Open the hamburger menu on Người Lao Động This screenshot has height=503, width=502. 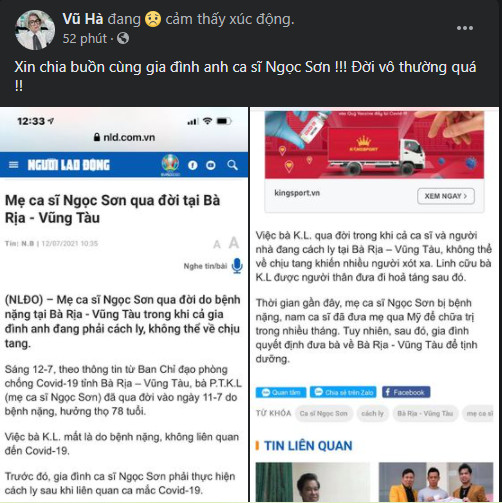coord(13,165)
